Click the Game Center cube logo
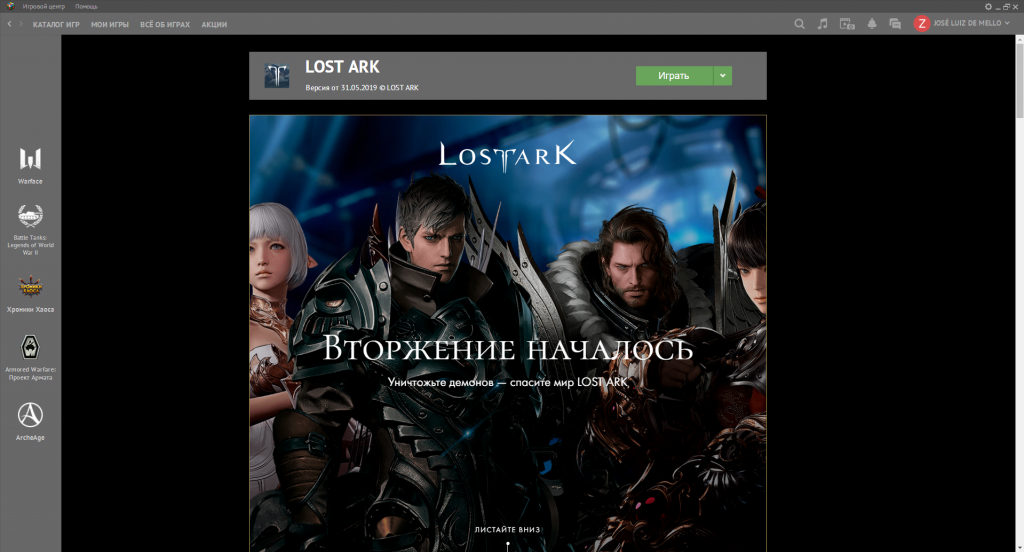This screenshot has height=552, width=1024. pyautogui.click(x=10, y=6)
